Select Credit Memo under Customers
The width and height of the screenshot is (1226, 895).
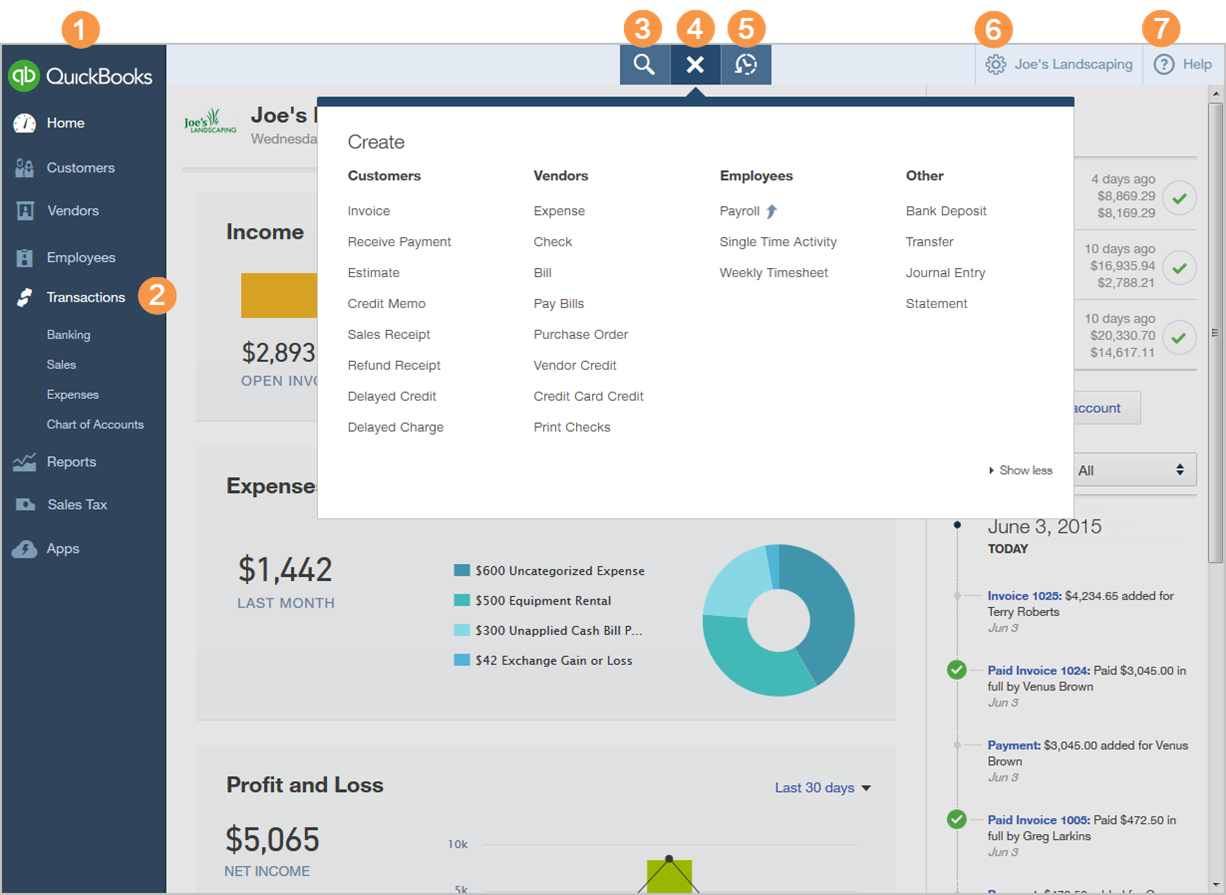(387, 304)
